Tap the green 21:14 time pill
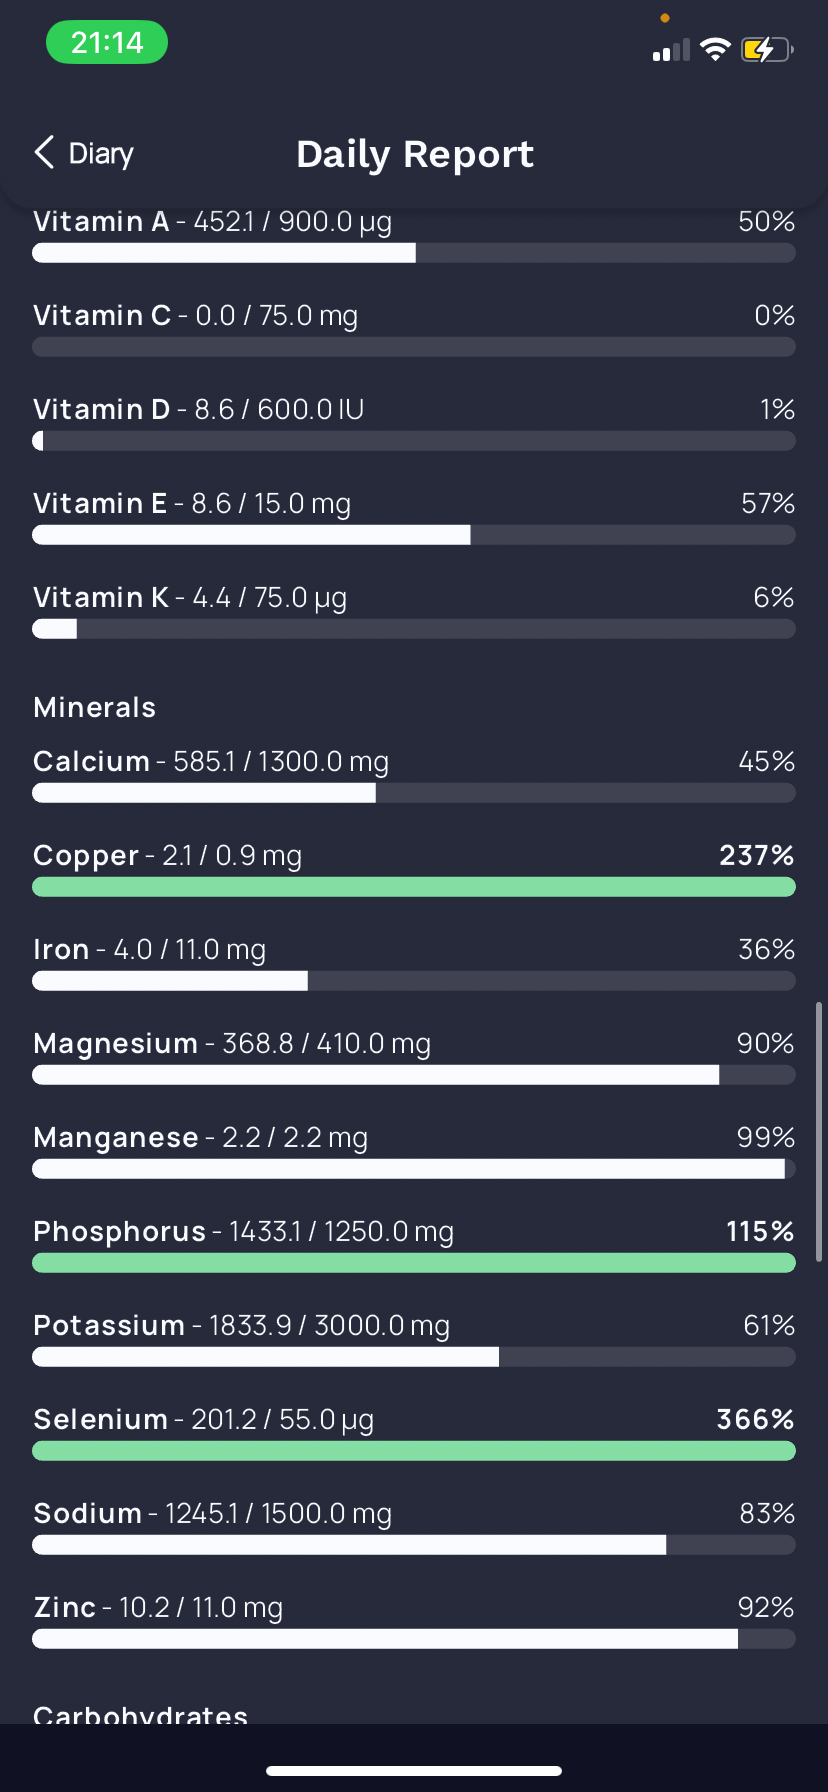This screenshot has height=1792, width=828. pyautogui.click(x=107, y=43)
